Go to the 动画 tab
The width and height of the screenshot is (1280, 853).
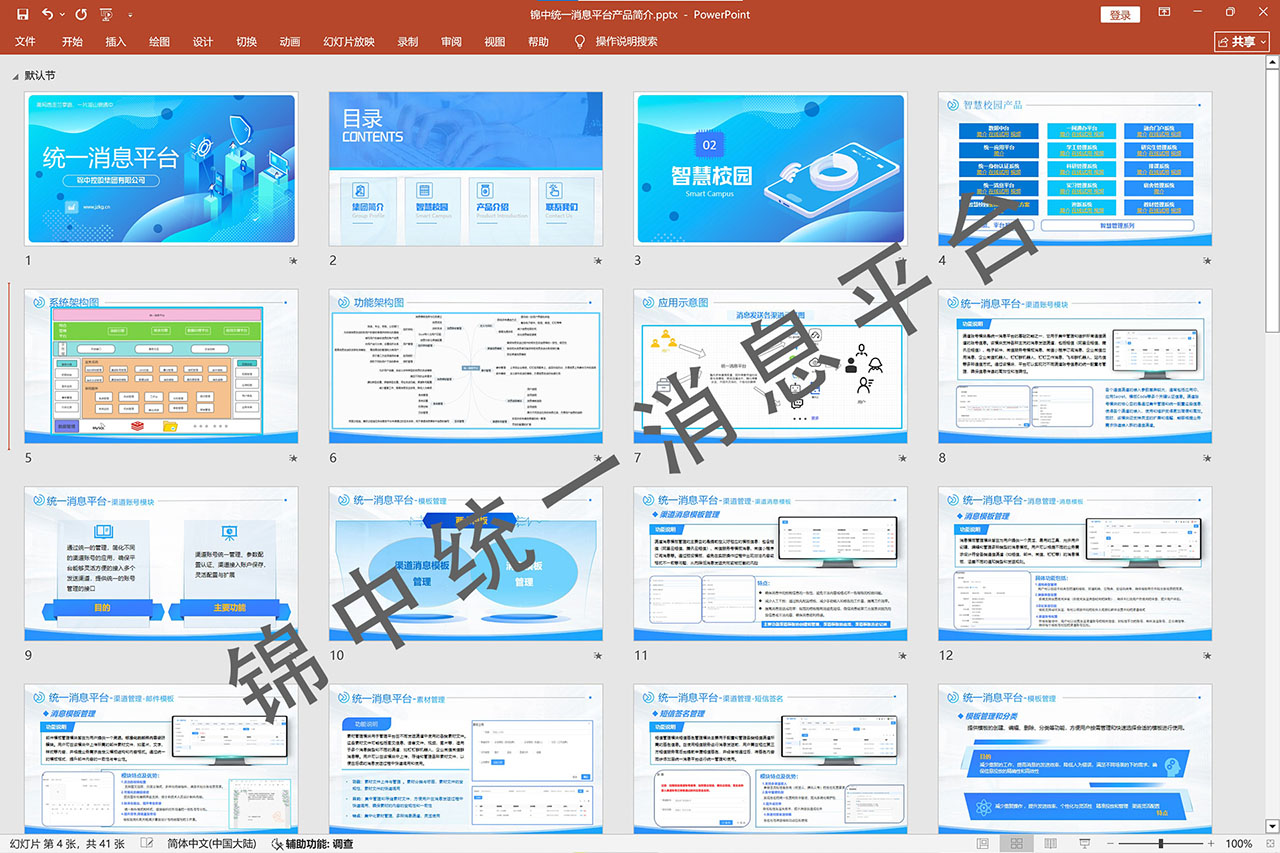tap(290, 42)
